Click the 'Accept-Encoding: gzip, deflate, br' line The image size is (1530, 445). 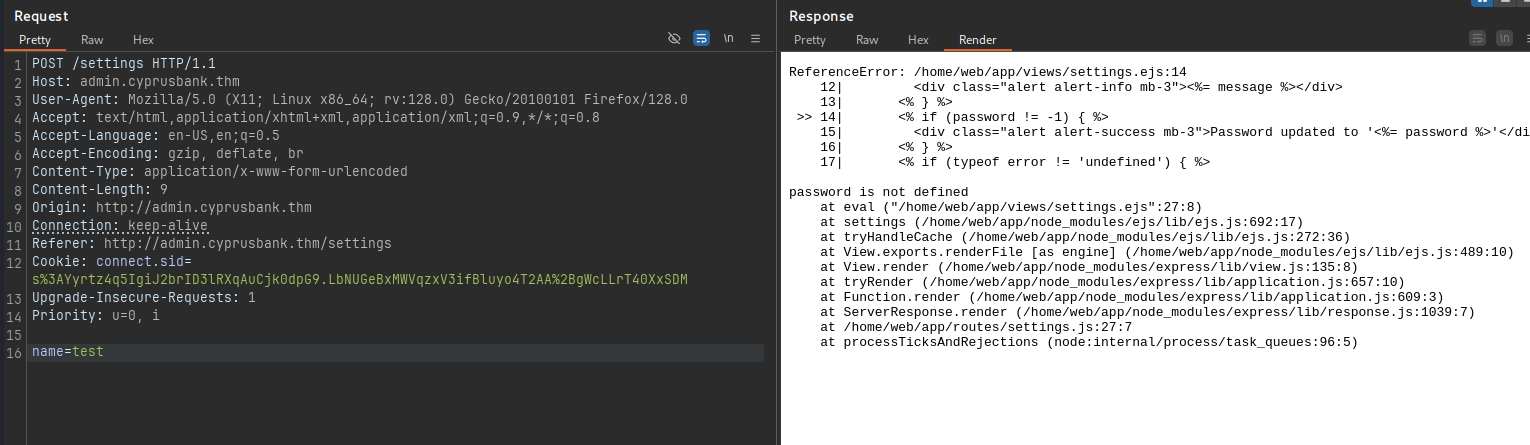pos(168,154)
